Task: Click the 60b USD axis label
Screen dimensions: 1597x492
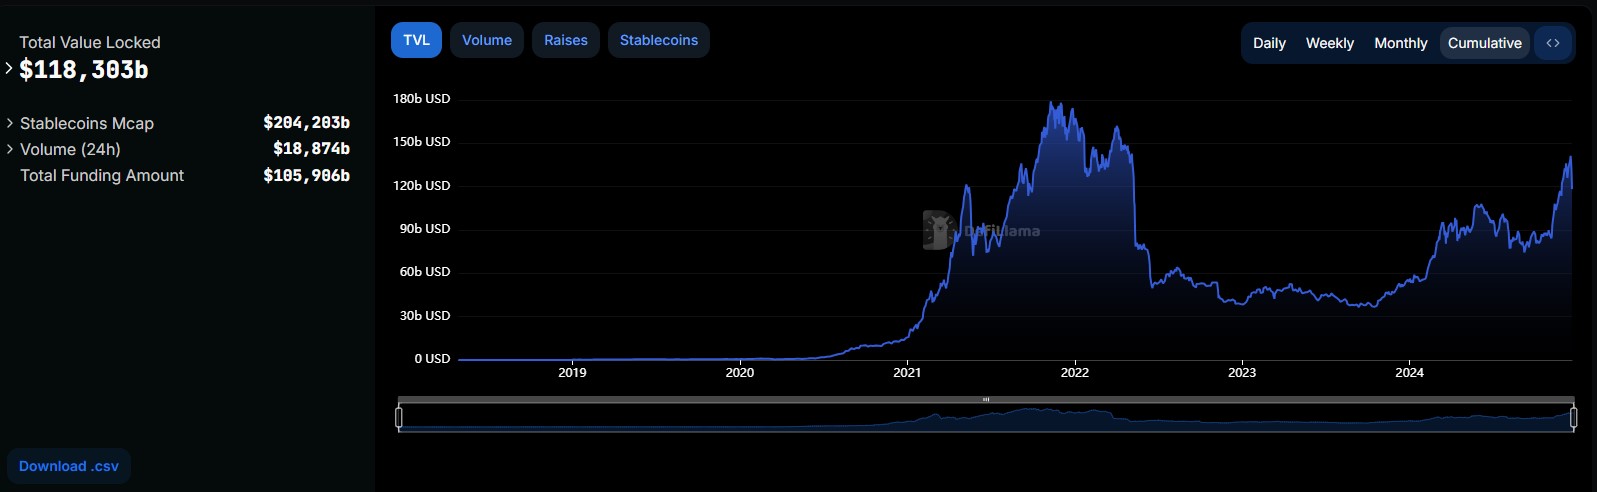Action: (x=425, y=272)
